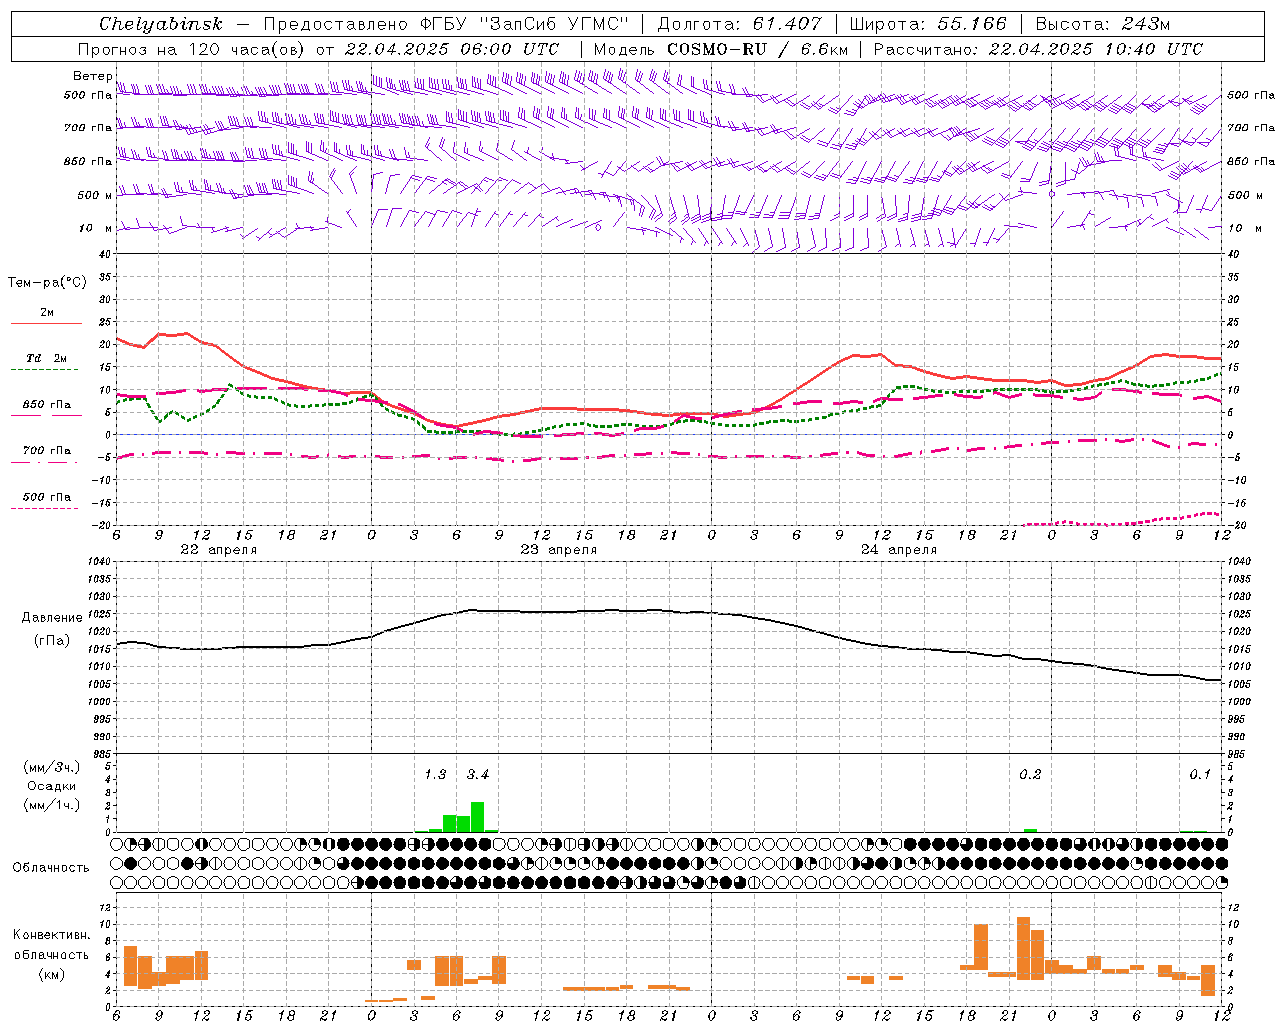Click 'Прогноз на 120 часа(ов)' forecast header text
Screen dimensions: 1280x1024
click(x=192, y=49)
